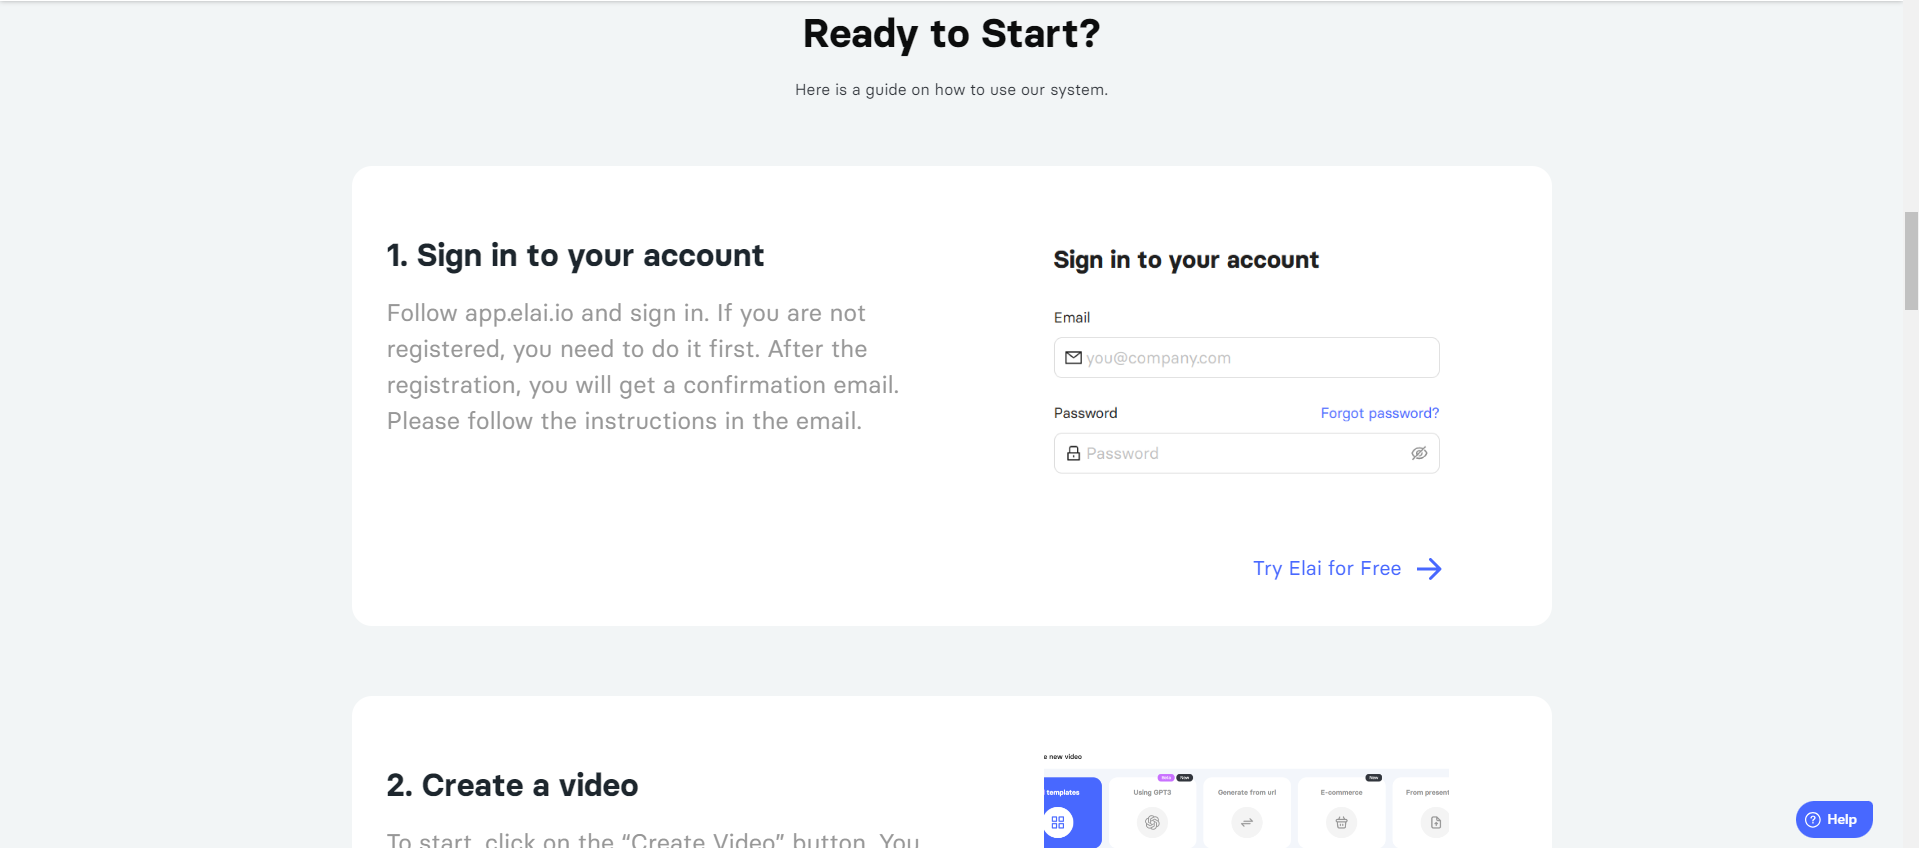Open the Help chat button
The width and height of the screenshot is (1919, 848).
(x=1834, y=820)
